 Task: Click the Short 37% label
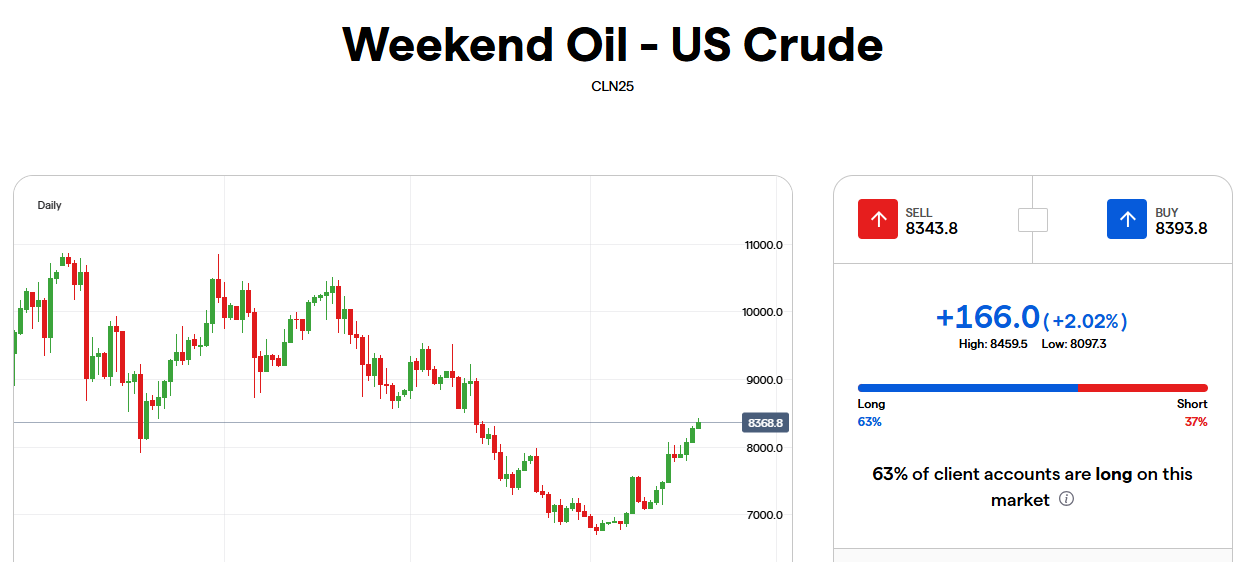[x=1193, y=413]
